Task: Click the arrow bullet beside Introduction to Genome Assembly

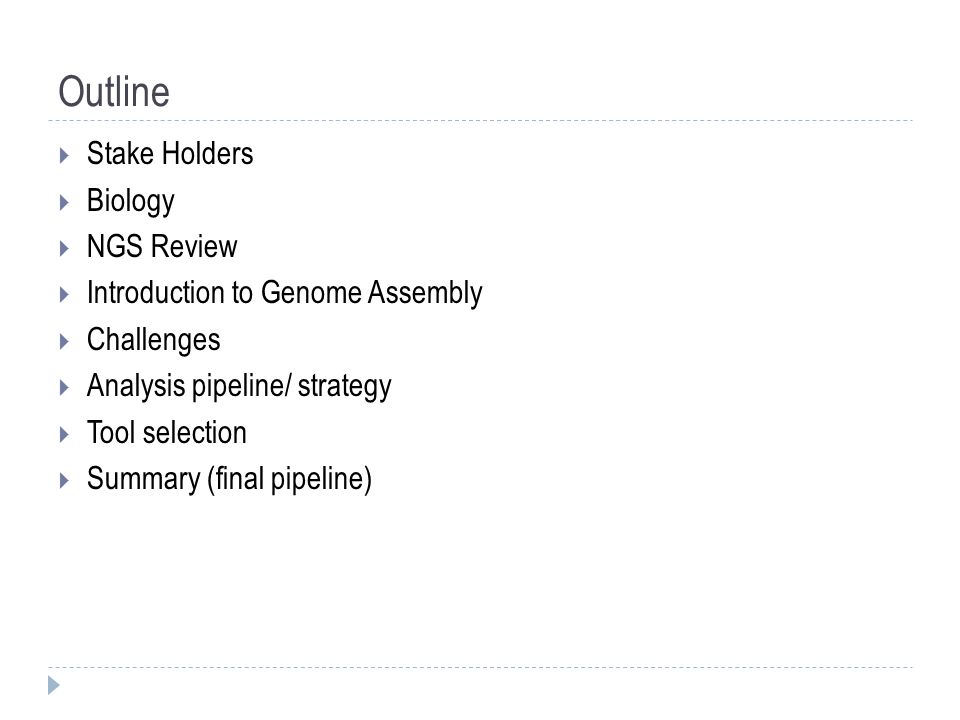Action: tap(64, 294)
